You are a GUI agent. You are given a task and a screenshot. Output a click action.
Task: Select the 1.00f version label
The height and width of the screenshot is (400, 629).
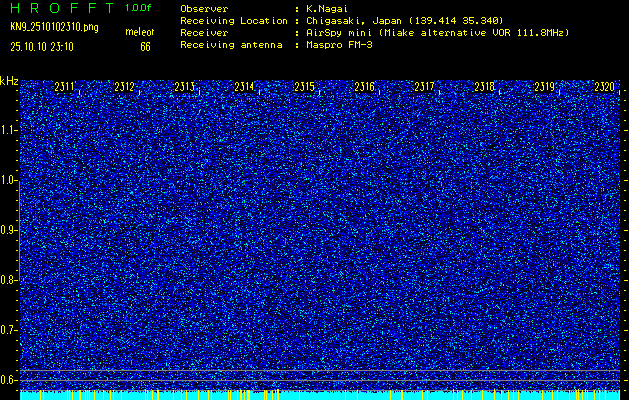139,8
